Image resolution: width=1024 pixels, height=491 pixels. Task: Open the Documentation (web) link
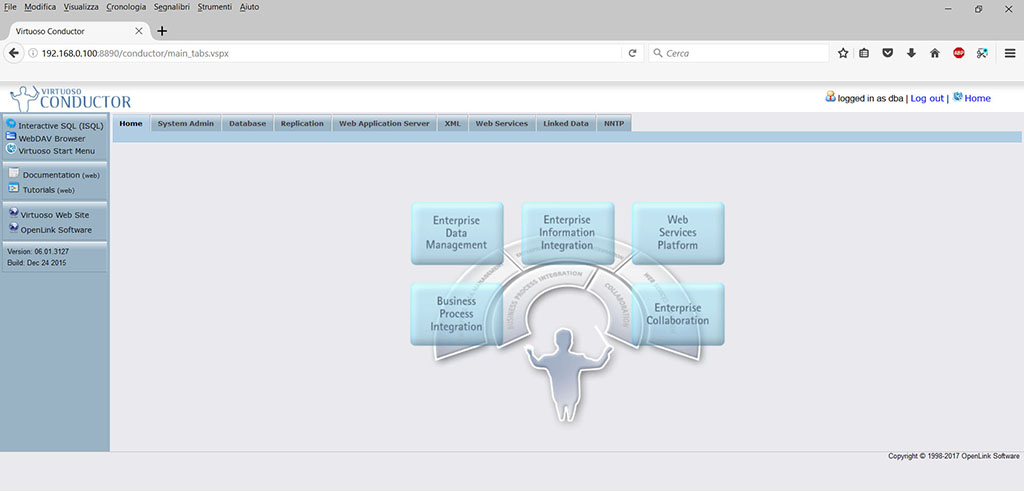(x=61, y=175)
